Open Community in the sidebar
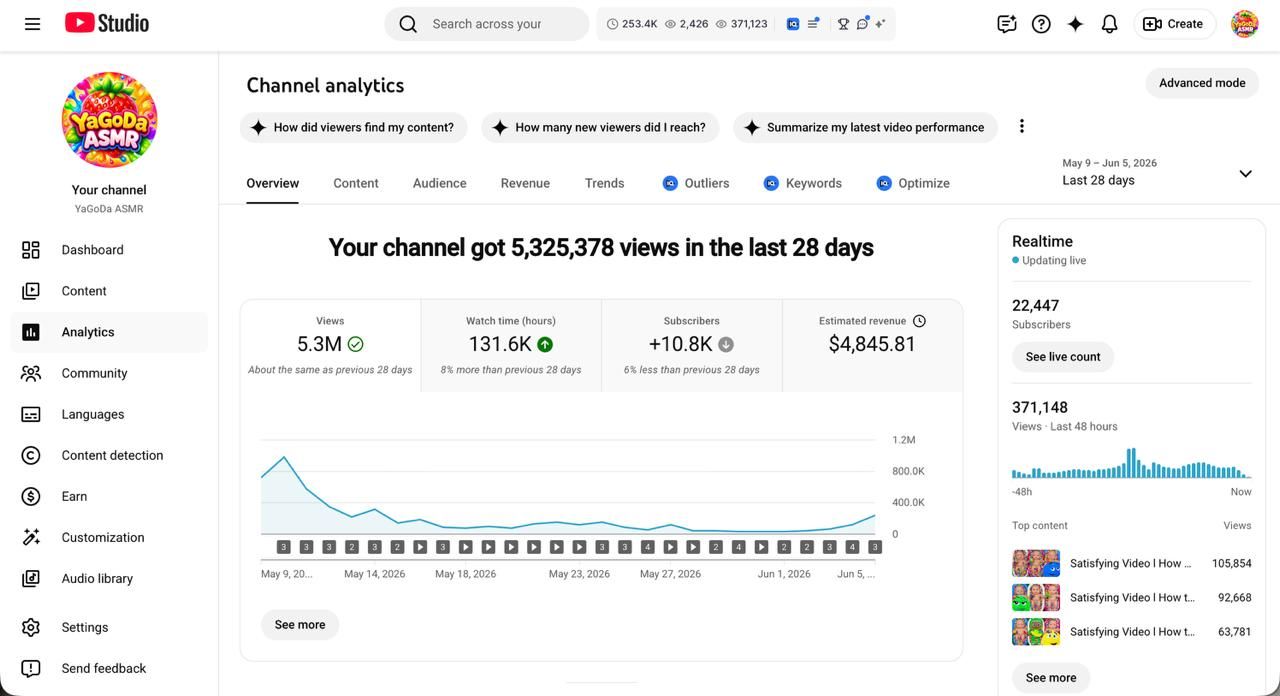 point(109,373)
